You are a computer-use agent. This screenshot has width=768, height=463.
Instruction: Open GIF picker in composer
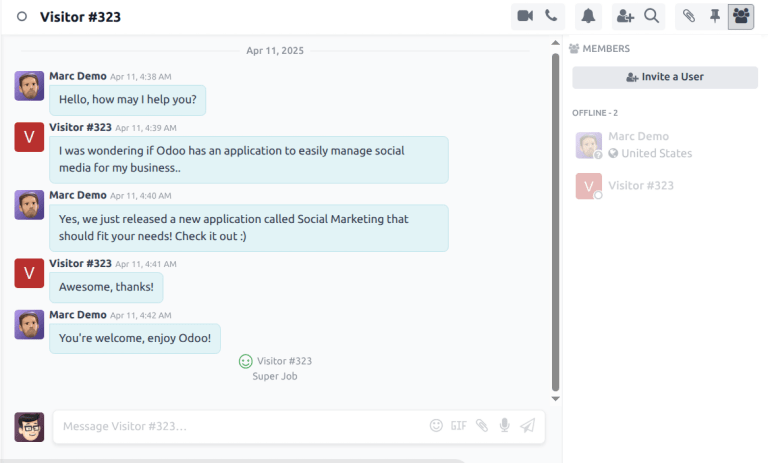tap(459, 425)
